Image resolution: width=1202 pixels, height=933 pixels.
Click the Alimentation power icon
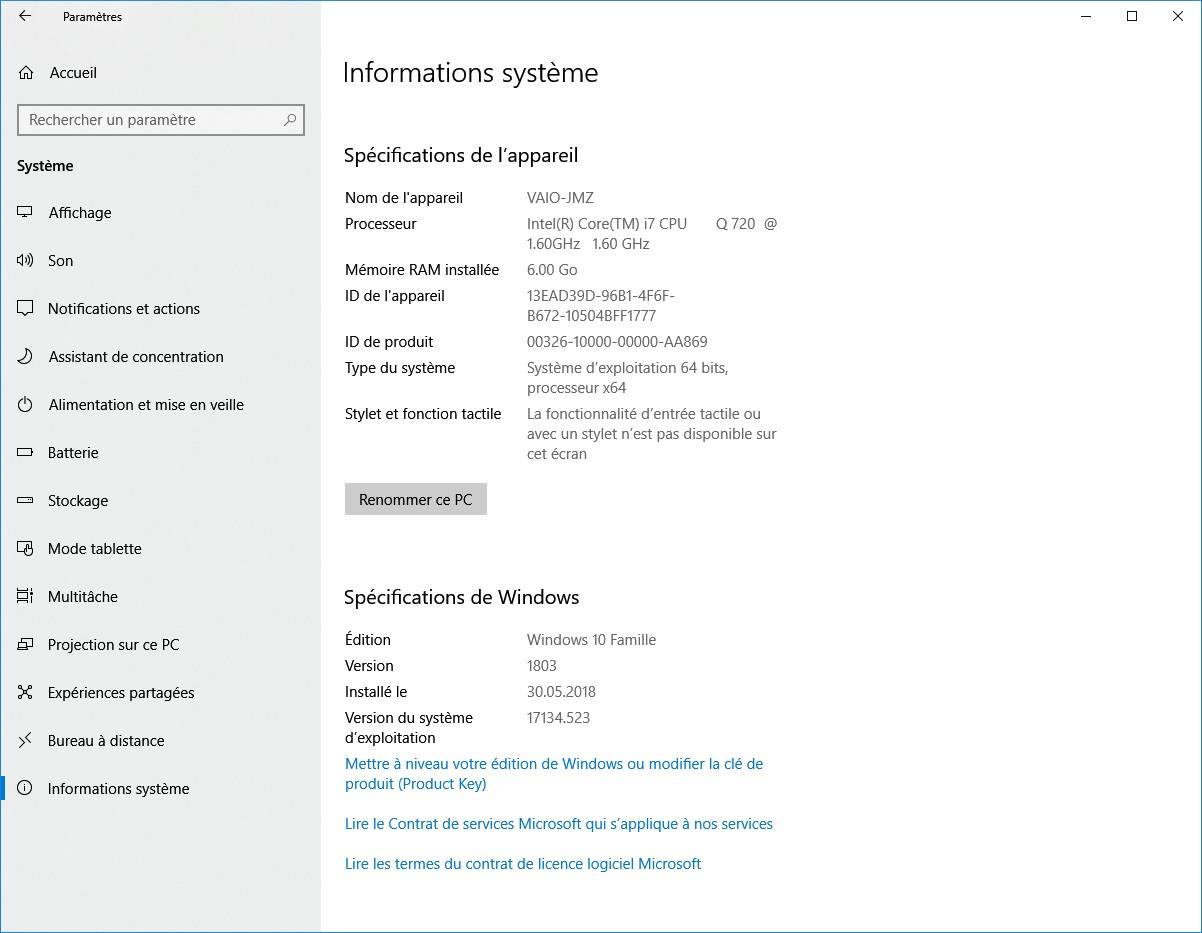[26, 405]
